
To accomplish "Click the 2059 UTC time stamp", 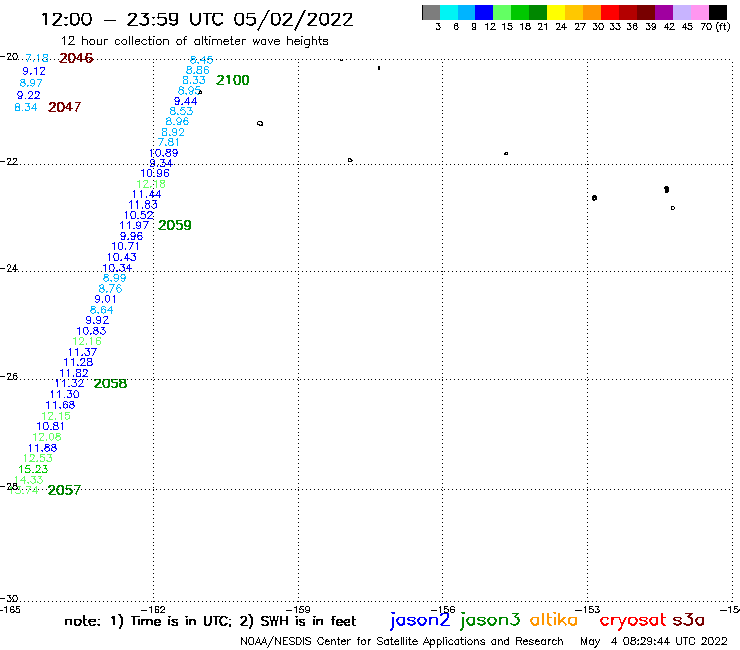I will click(175, 225).
